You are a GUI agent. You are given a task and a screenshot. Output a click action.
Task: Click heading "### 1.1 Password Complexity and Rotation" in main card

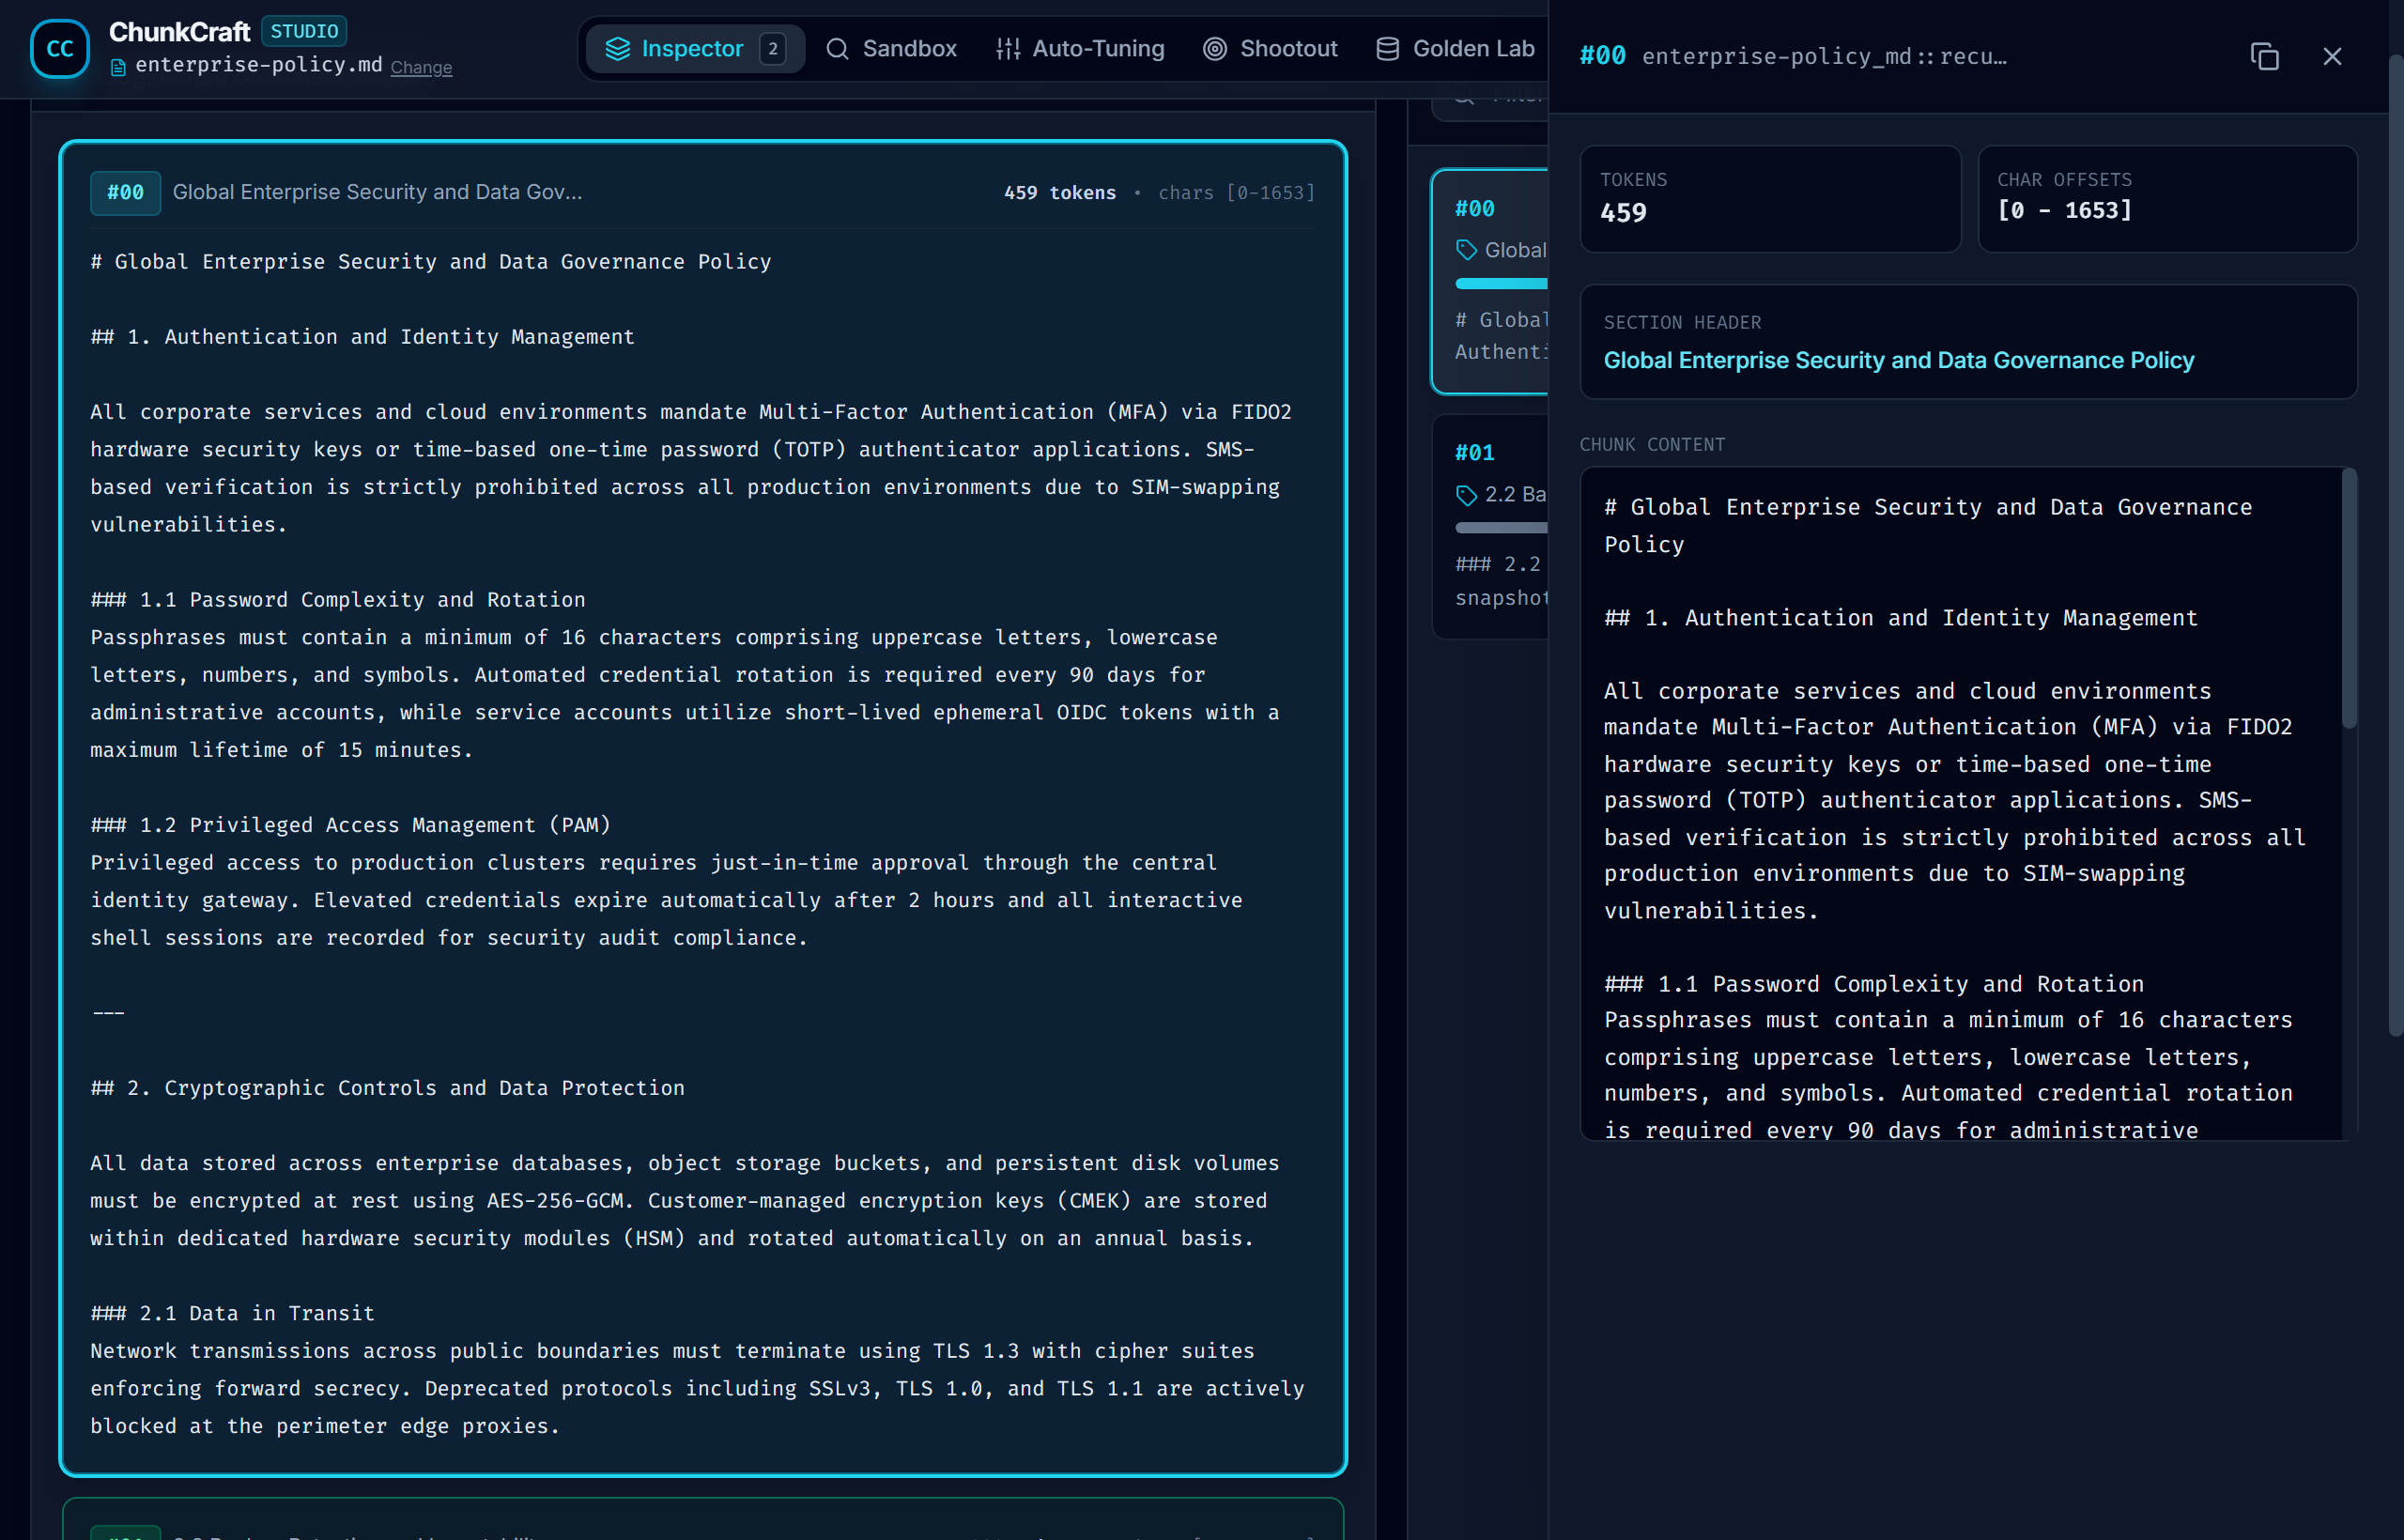point(338,600)
